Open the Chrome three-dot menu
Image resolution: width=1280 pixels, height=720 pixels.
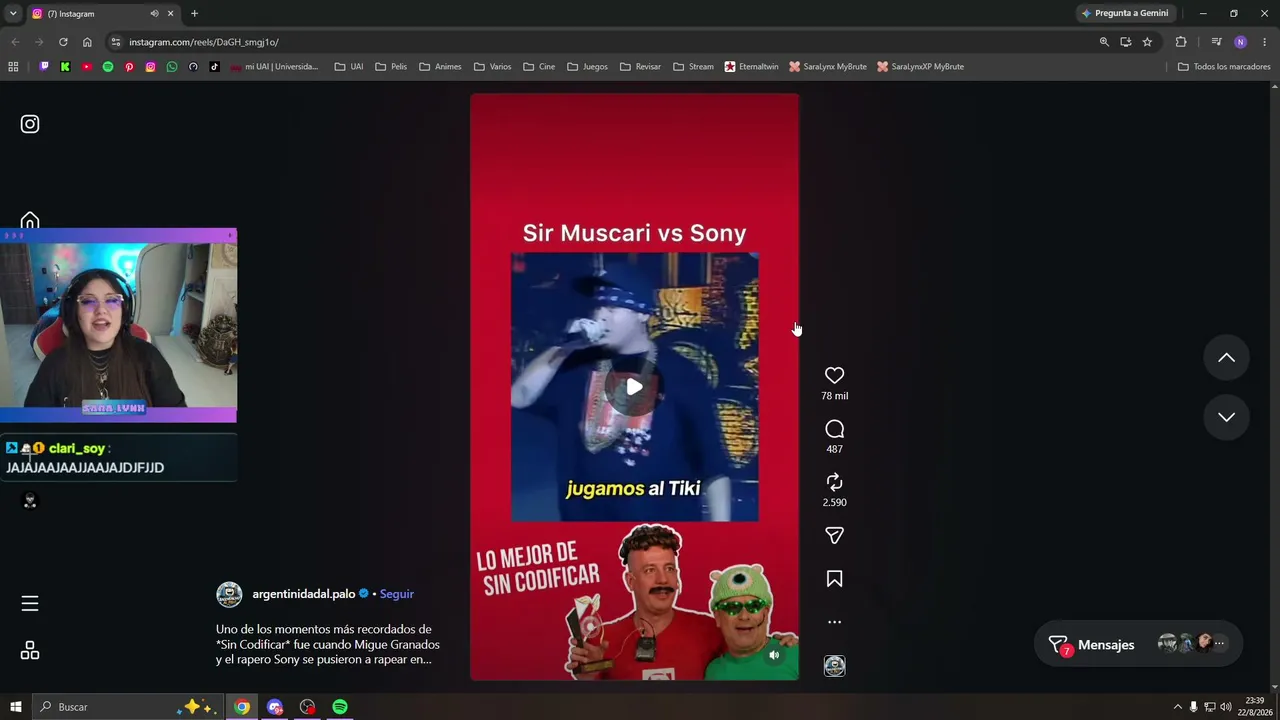pos(1265,42)
